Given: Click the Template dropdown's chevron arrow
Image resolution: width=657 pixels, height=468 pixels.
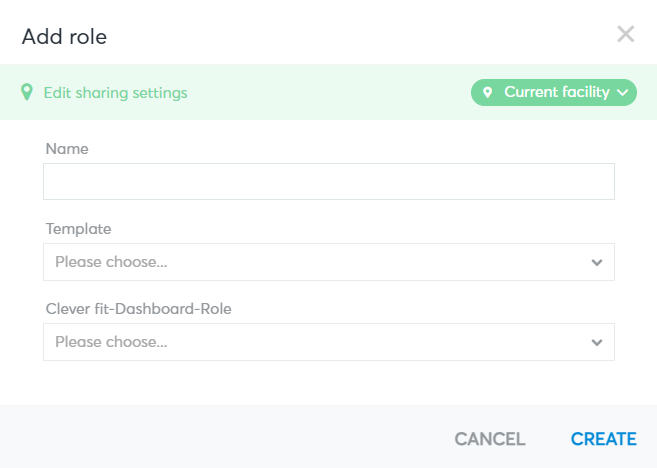Looking at the screenshot, I should [x=597, y=263].
